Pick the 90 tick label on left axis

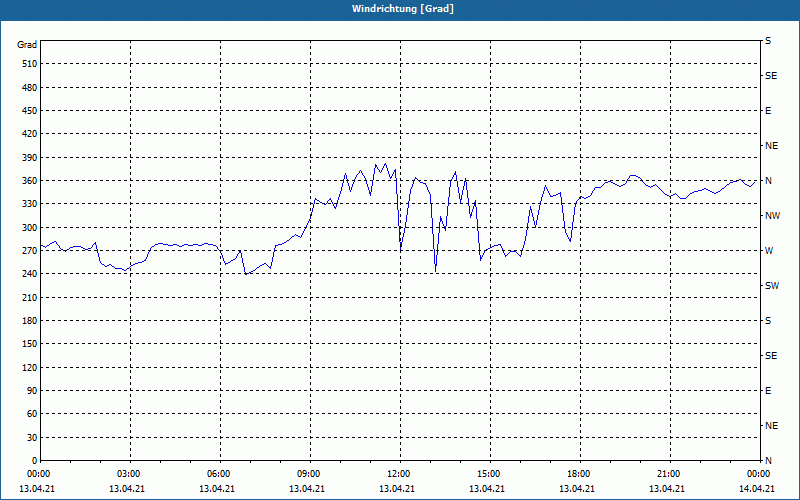(x=32, y=391)
